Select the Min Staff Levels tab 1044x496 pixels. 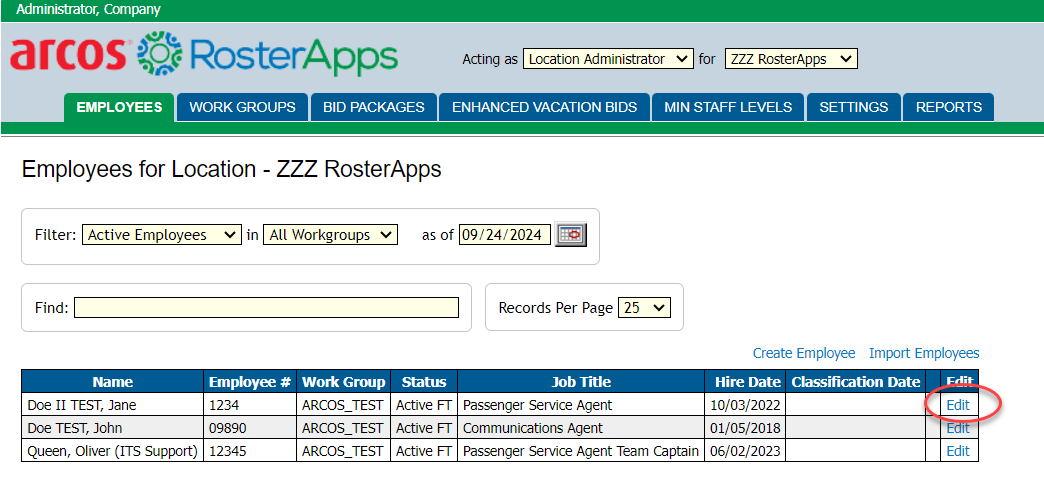tap(728, 108)
